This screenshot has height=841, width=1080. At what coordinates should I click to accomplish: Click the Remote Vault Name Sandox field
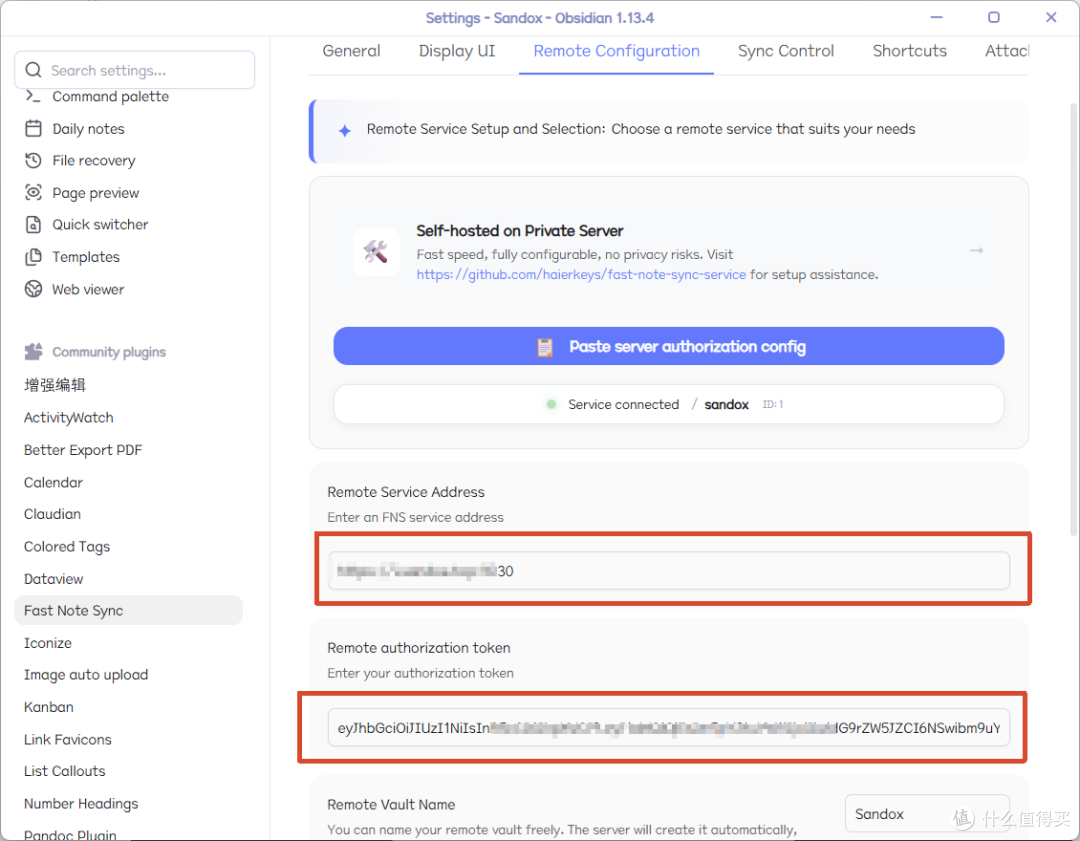click(x=926, y=813)
